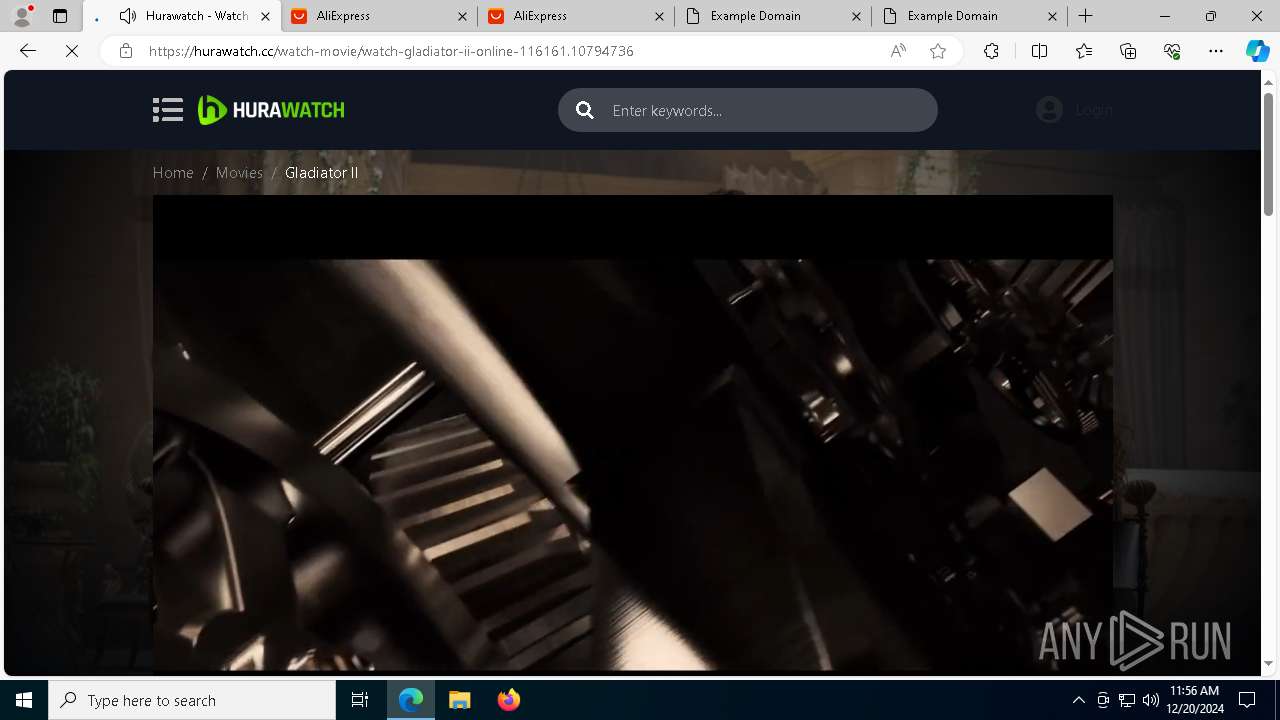Click the taskbar search box

pos(192,700)
